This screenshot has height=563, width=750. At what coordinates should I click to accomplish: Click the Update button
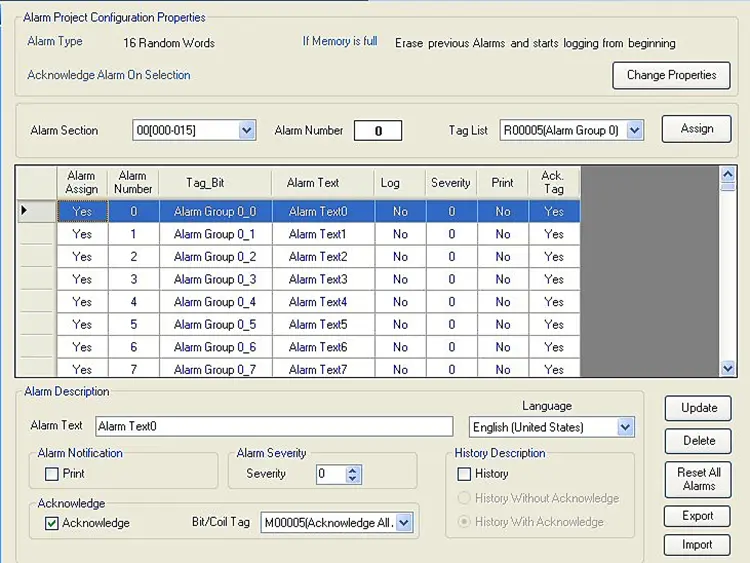698,408
